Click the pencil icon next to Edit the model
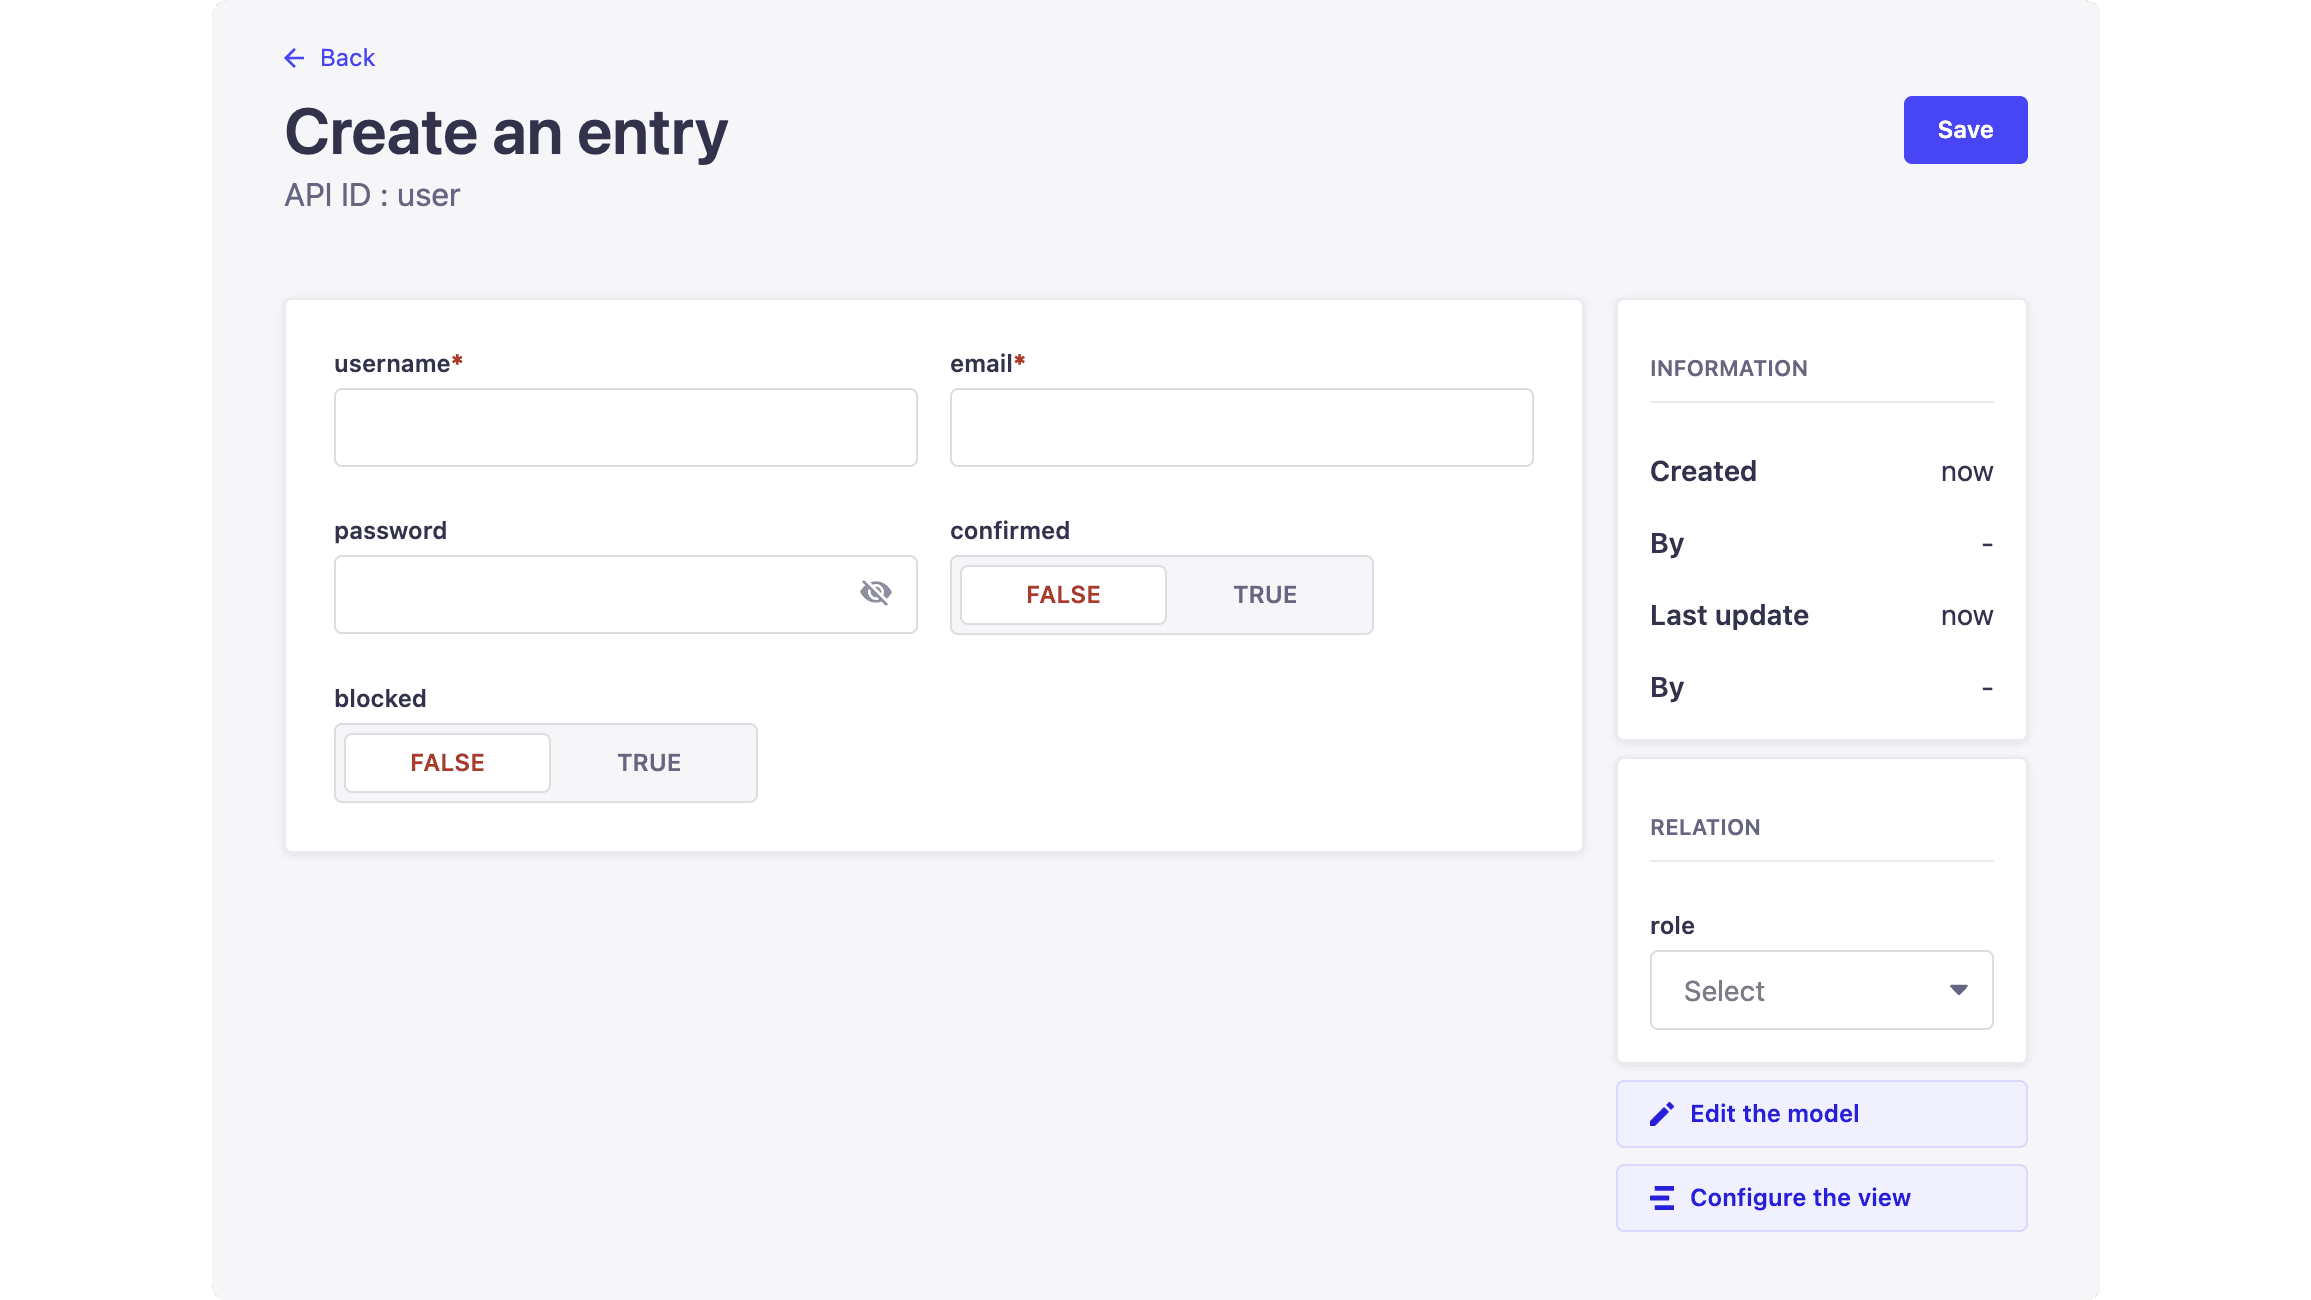Image resolution: width=2311 pixels, height=1300 pixels. point(1661,1113)
